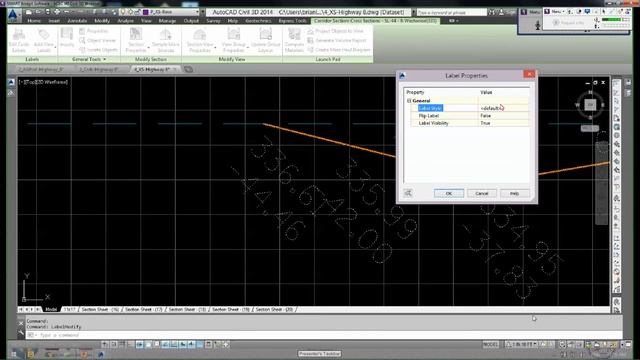
Task: Close the command line with X icon
Action: pyautogui.click(x=21, y=323)
